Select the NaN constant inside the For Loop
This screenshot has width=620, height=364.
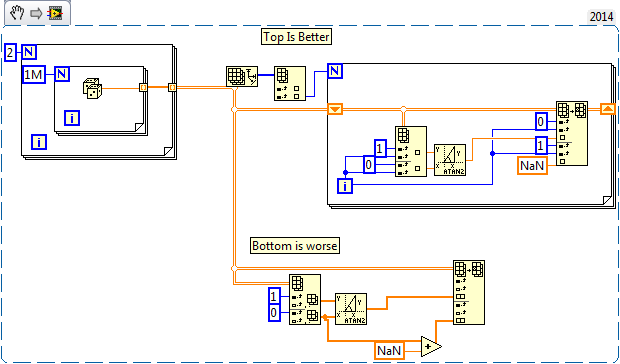click(x=533, y=166)
